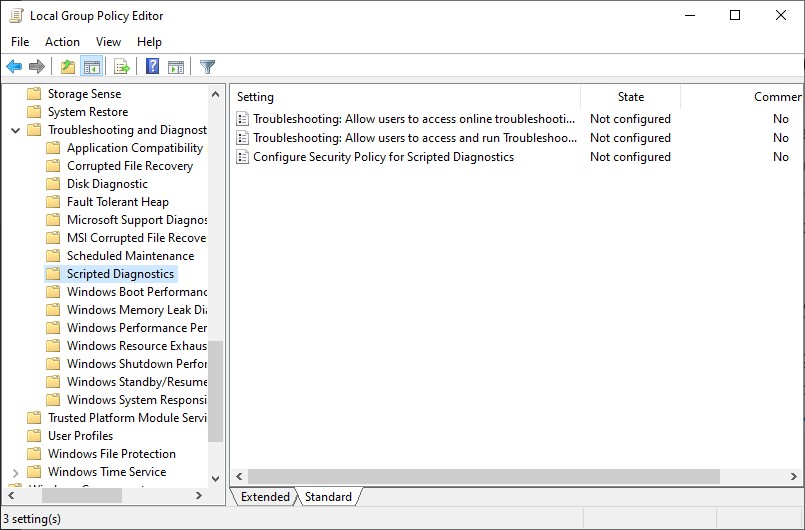Select 'Allow users to access and run Troubleshoo...' setting
Screen dimensions: 805x530
415,138
